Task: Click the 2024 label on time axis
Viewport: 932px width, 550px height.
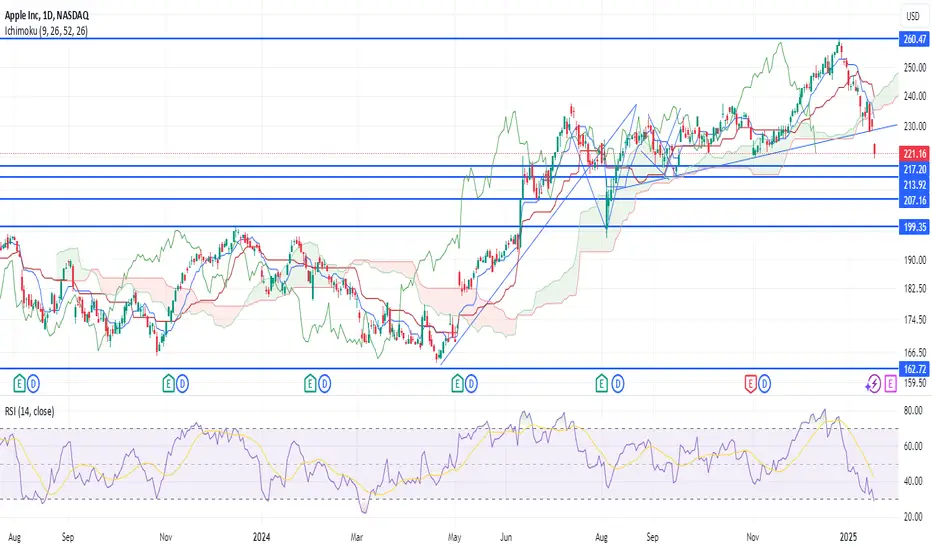Action: point(262,537)
